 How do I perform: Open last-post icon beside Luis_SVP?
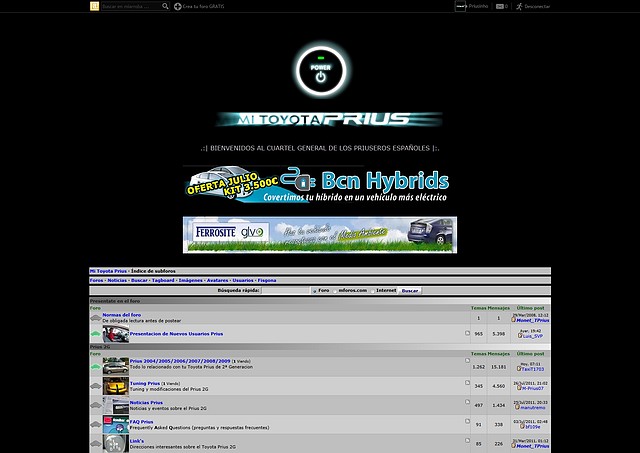(520, 336)
